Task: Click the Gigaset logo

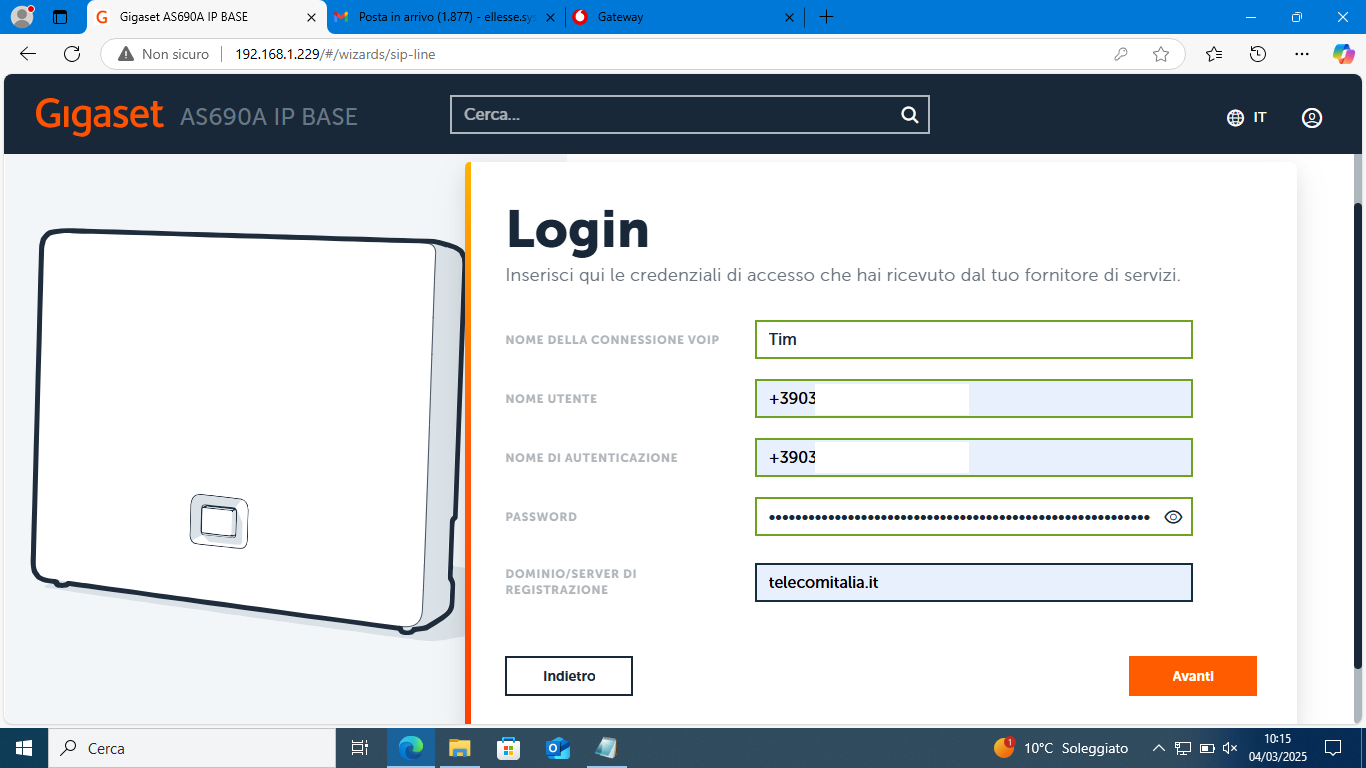Action: click(99, 115)
